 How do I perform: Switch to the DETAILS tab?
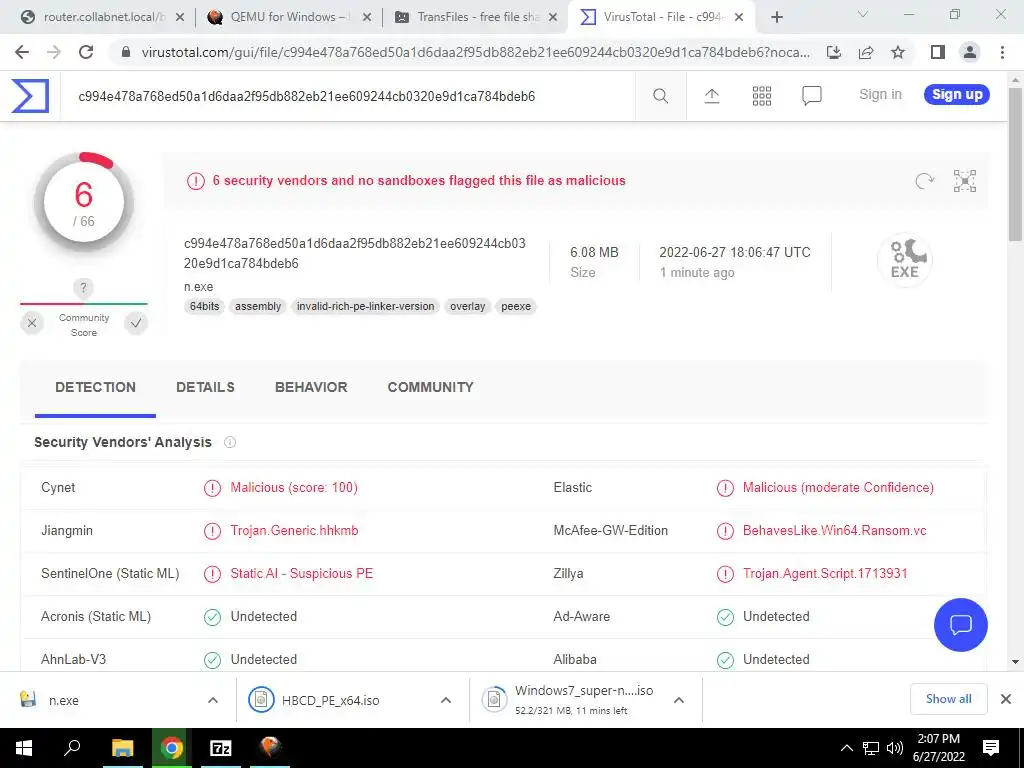pyautogui.click(x=205, y=387)
